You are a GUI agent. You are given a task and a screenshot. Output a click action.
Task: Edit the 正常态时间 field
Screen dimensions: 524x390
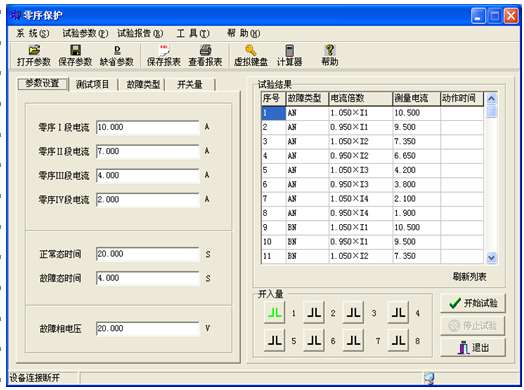click(x=148, y=254)
